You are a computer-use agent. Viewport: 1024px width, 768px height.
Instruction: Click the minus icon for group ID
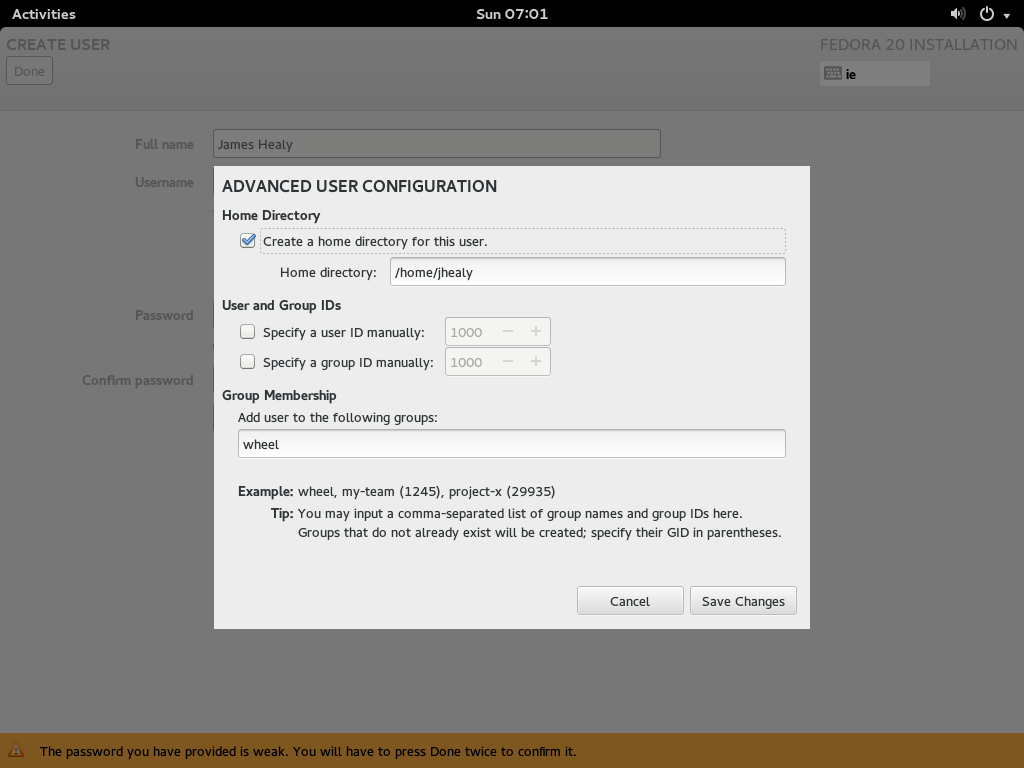tap(508, 362)
